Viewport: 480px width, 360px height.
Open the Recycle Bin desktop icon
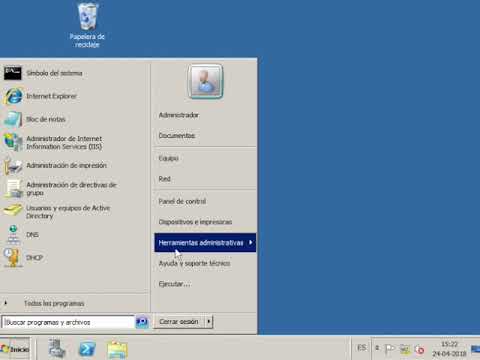coord(87,25)
